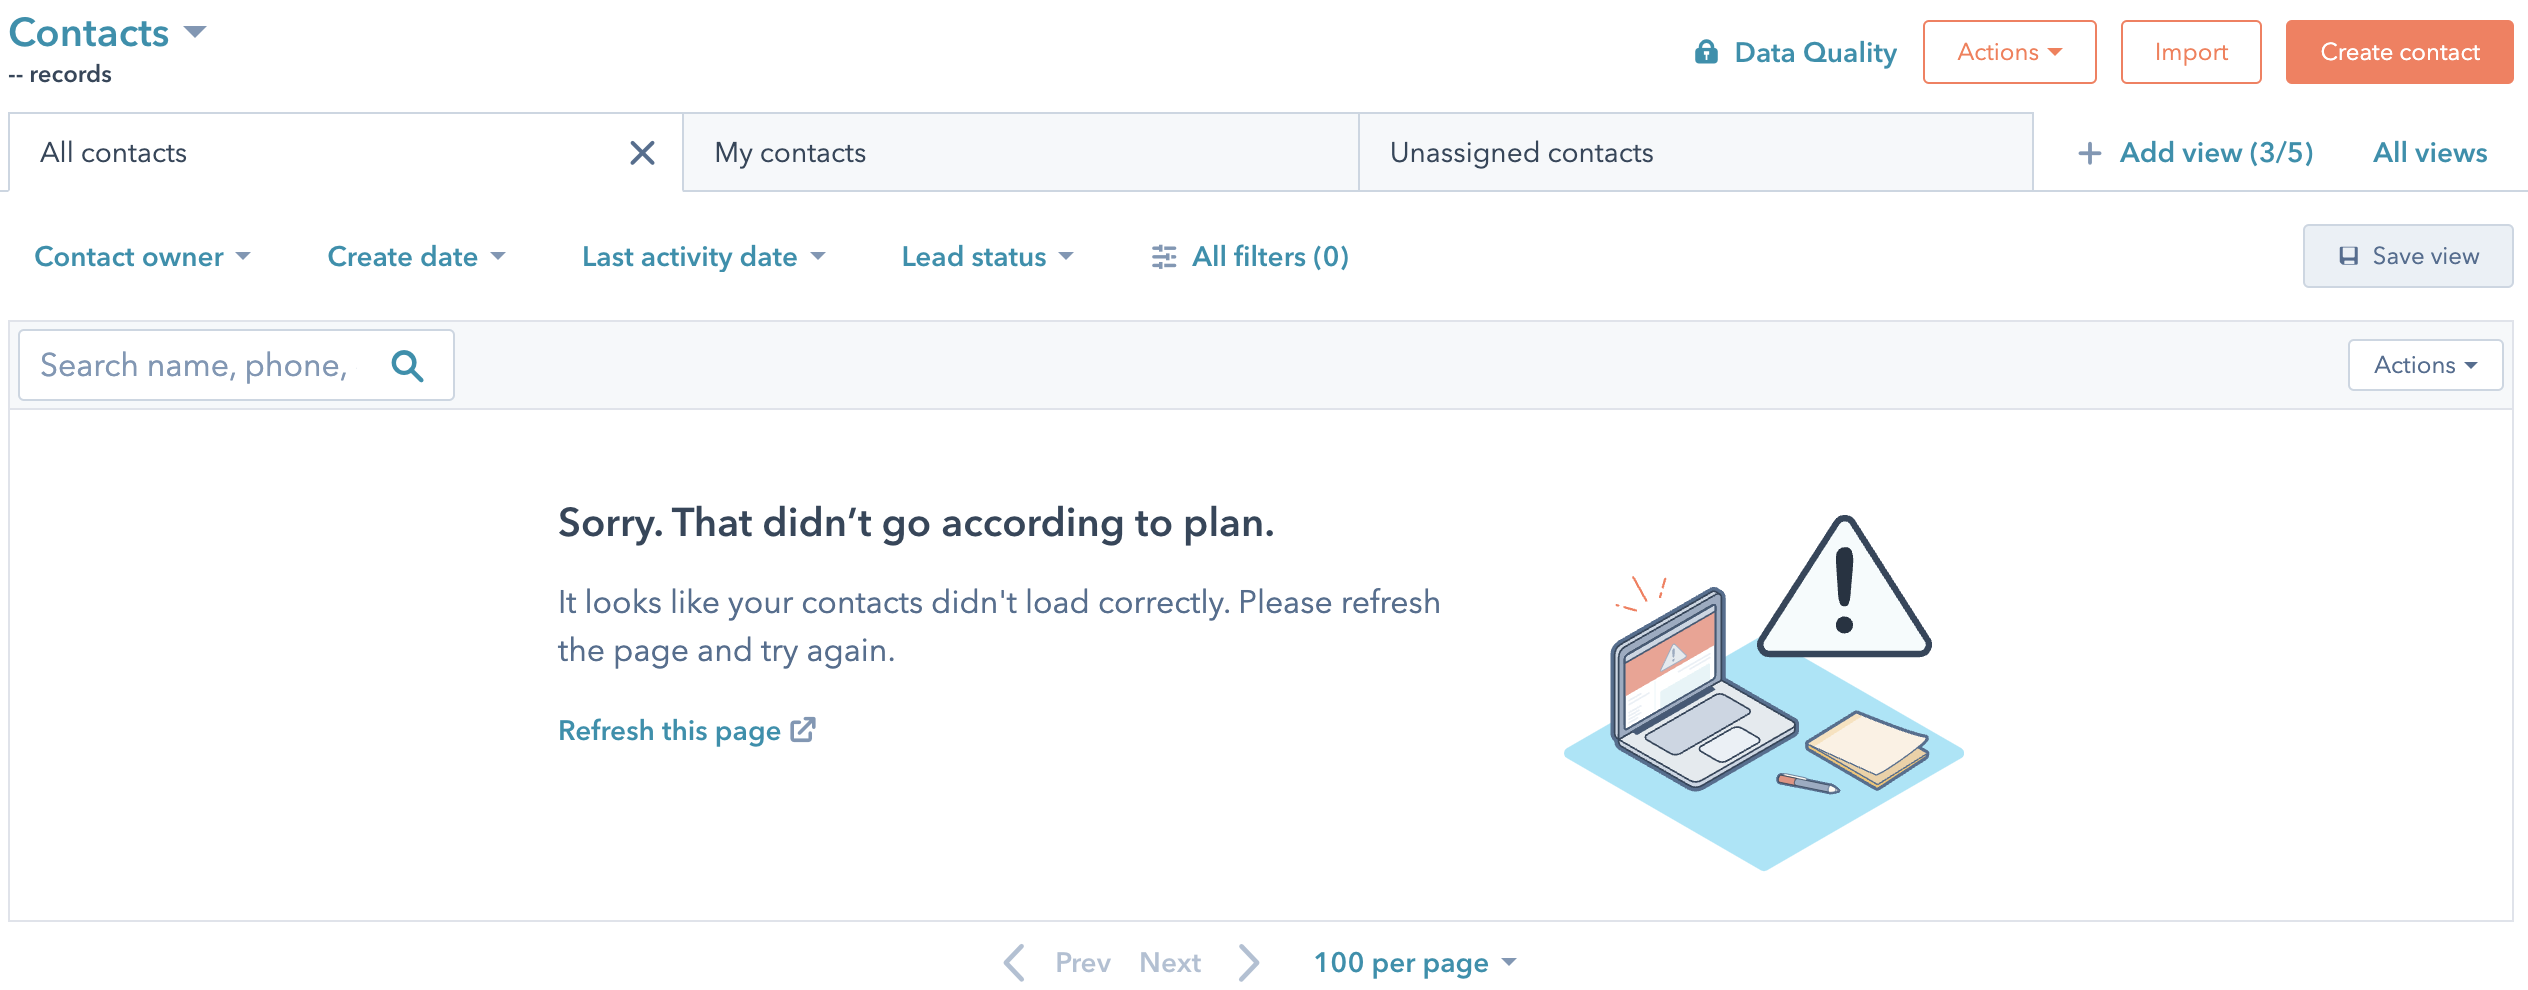The height and width of the screenshot is (990, 2528).
Task: Click the next page chevron arrow
Action: pos(1248,962)
